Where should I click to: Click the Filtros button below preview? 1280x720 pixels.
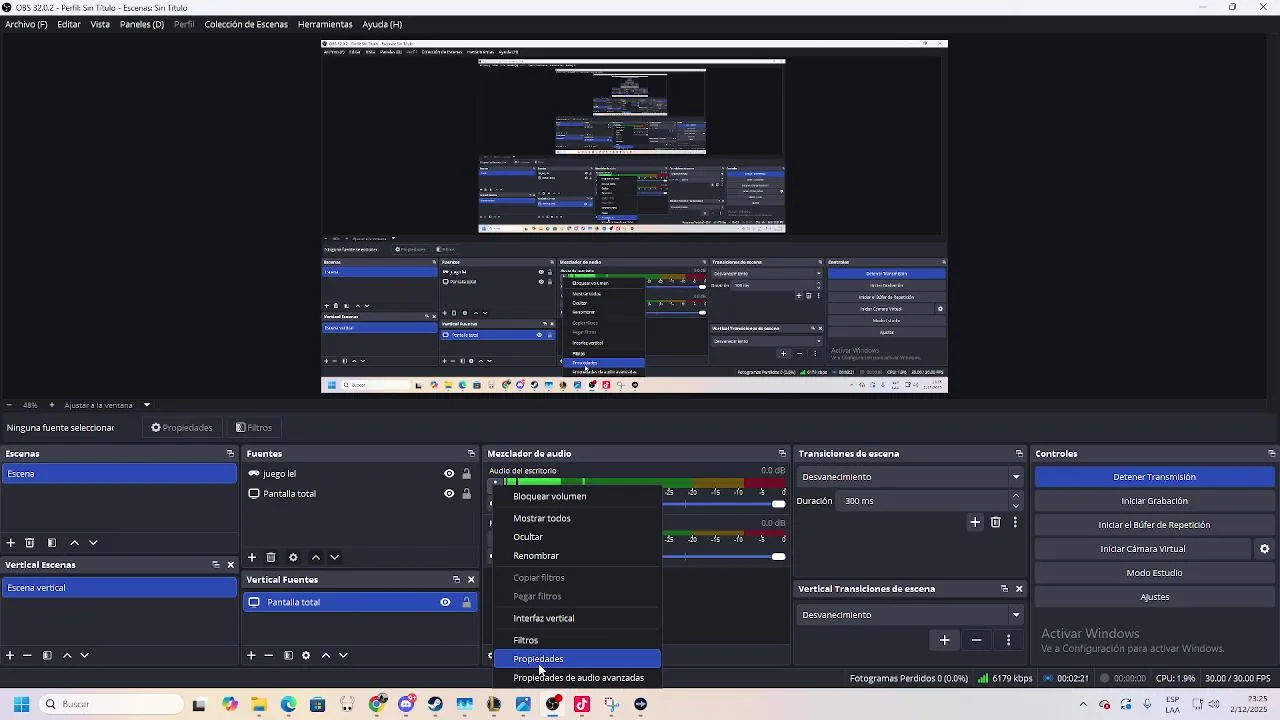point(254,428)
